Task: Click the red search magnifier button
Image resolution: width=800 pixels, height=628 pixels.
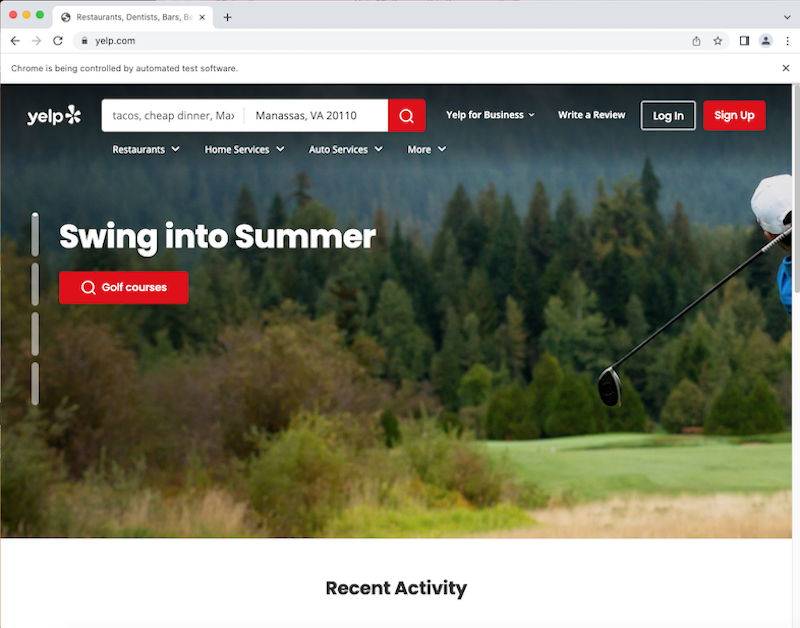Action: tap(407, 115)
